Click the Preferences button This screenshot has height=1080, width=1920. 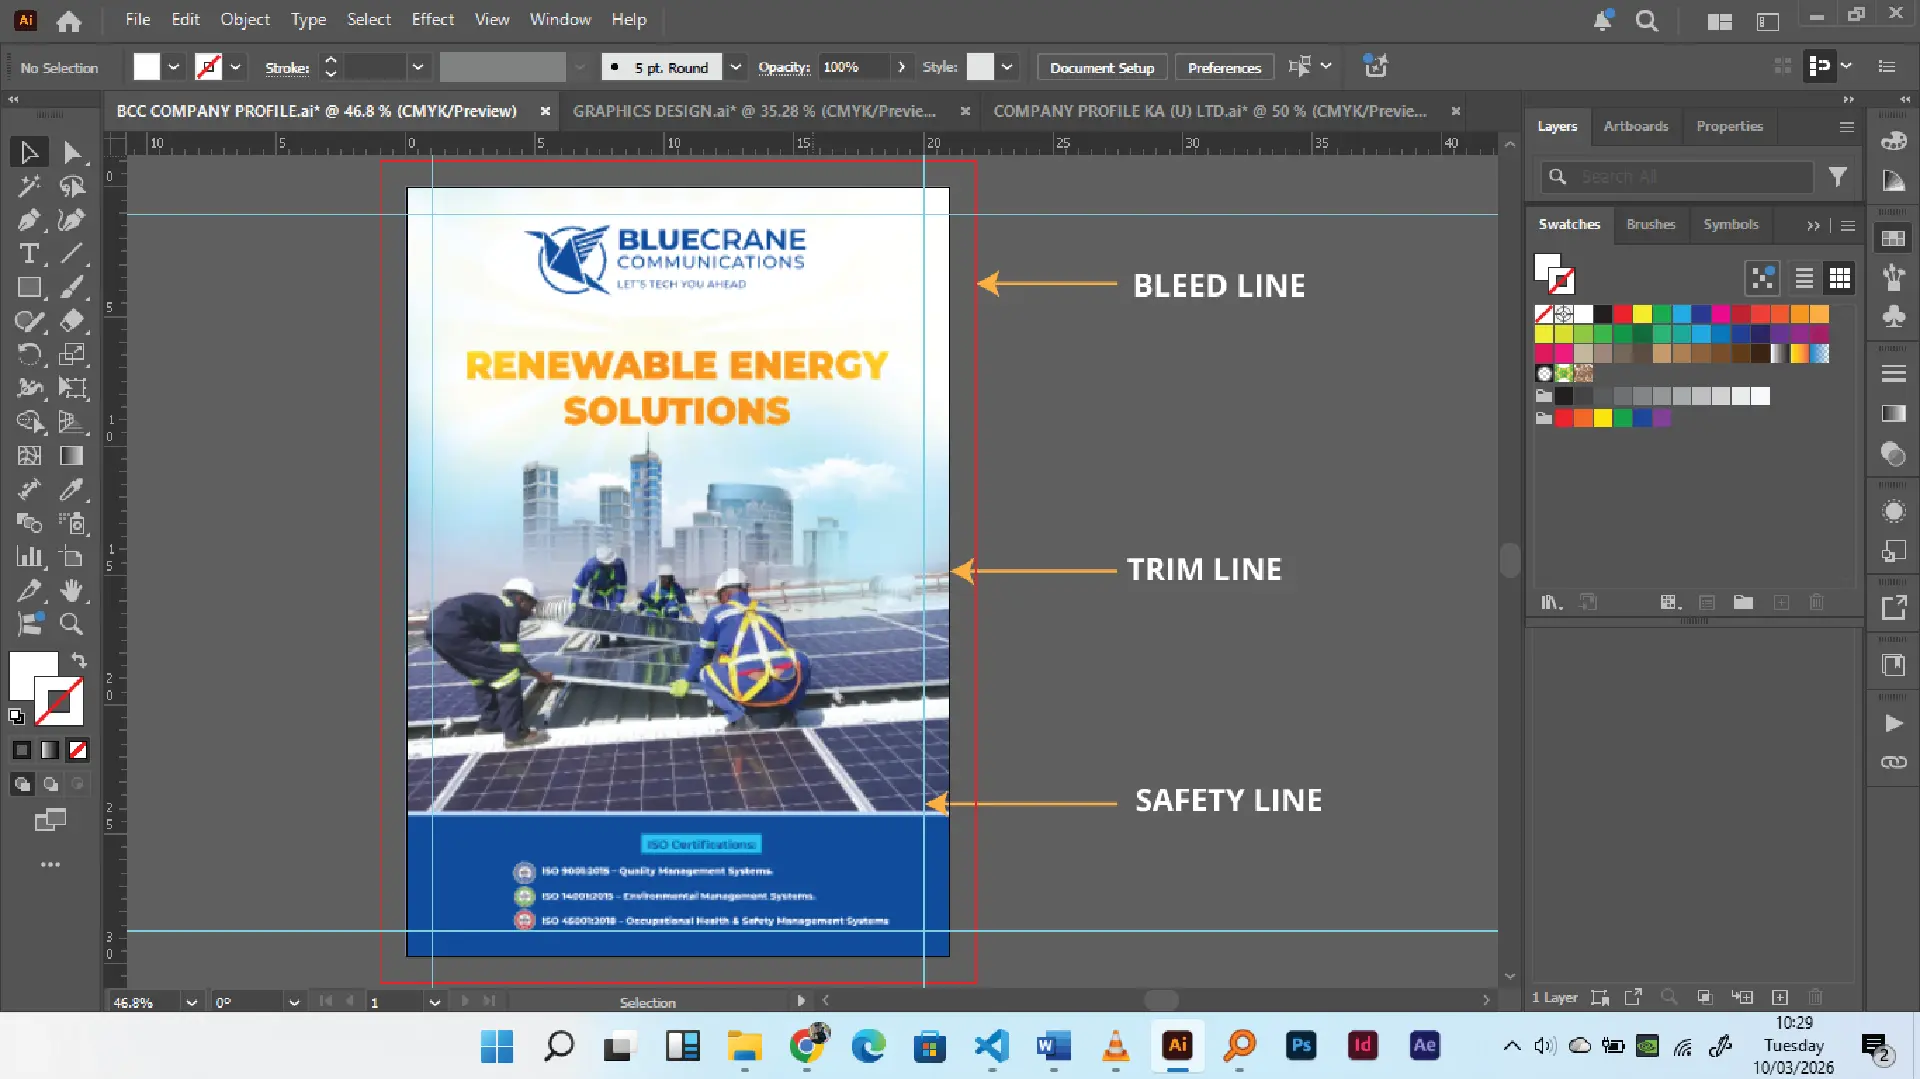click(x=1224, y=67)
